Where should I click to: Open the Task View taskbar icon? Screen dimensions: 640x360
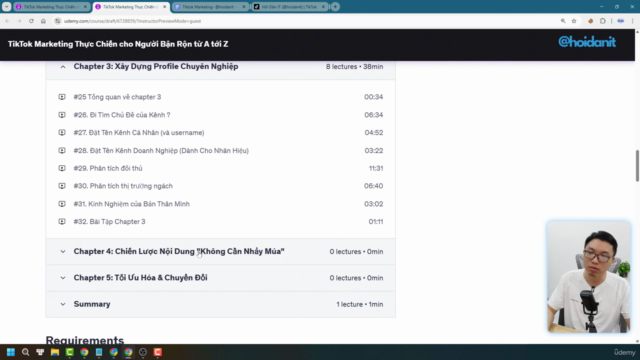click(x=40, y=352)
